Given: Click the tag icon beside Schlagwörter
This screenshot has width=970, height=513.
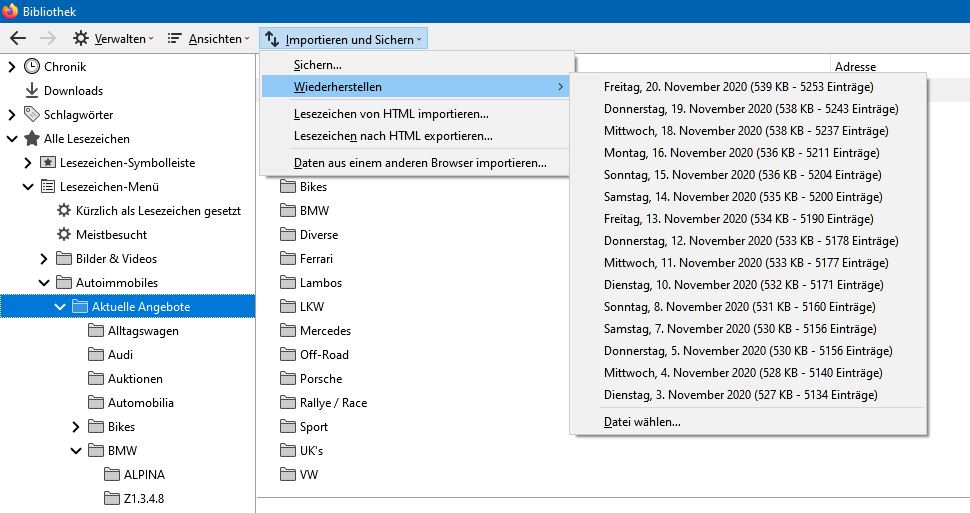Looking at the screenshot, I should pos(32,115).
